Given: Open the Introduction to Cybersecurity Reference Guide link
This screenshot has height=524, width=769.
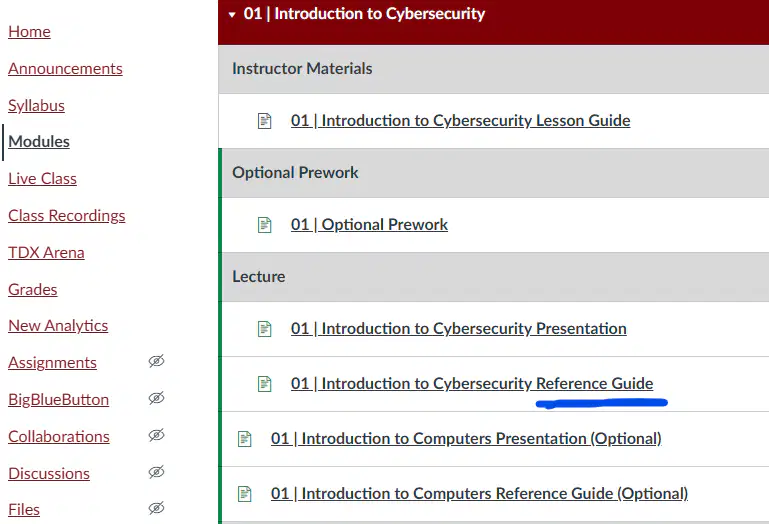Looking at the screenshot, I should [472, 384].
